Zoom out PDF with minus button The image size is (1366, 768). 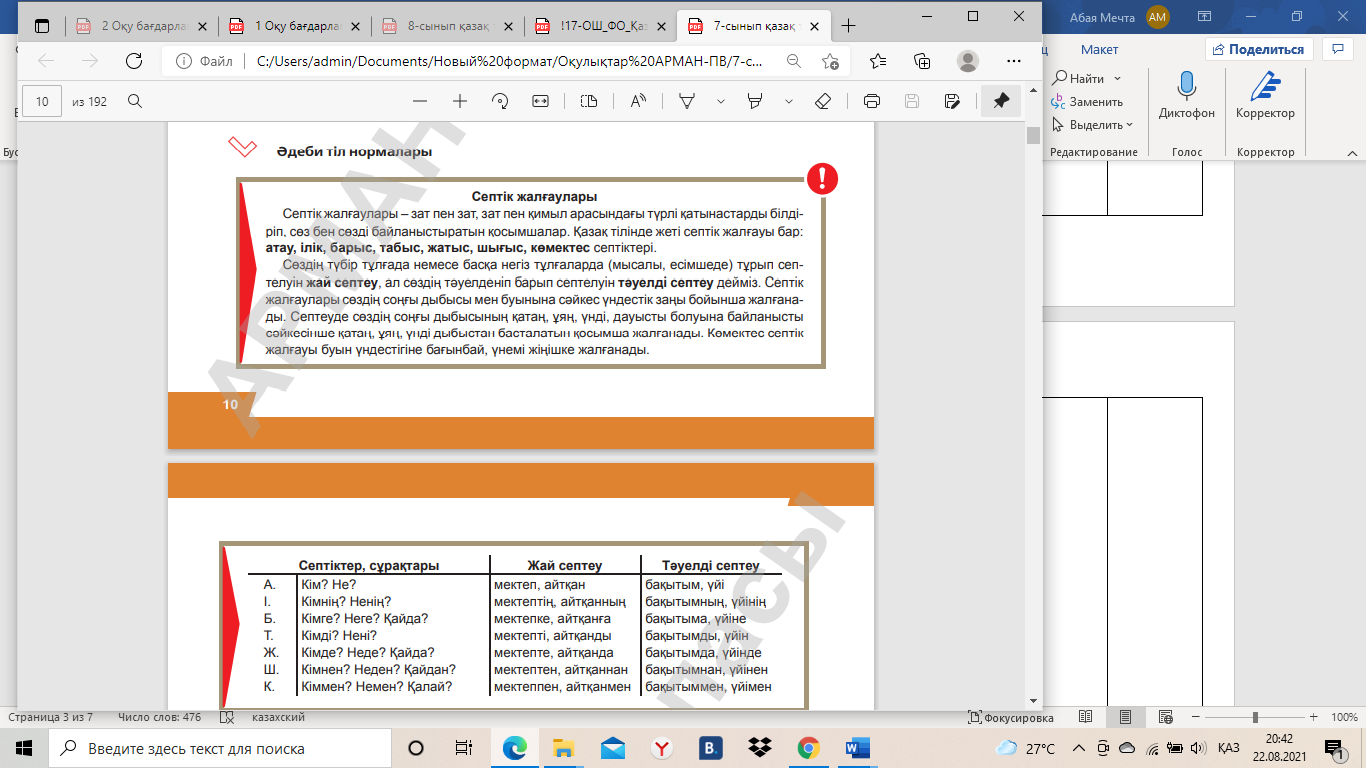(x=420, y=101)
